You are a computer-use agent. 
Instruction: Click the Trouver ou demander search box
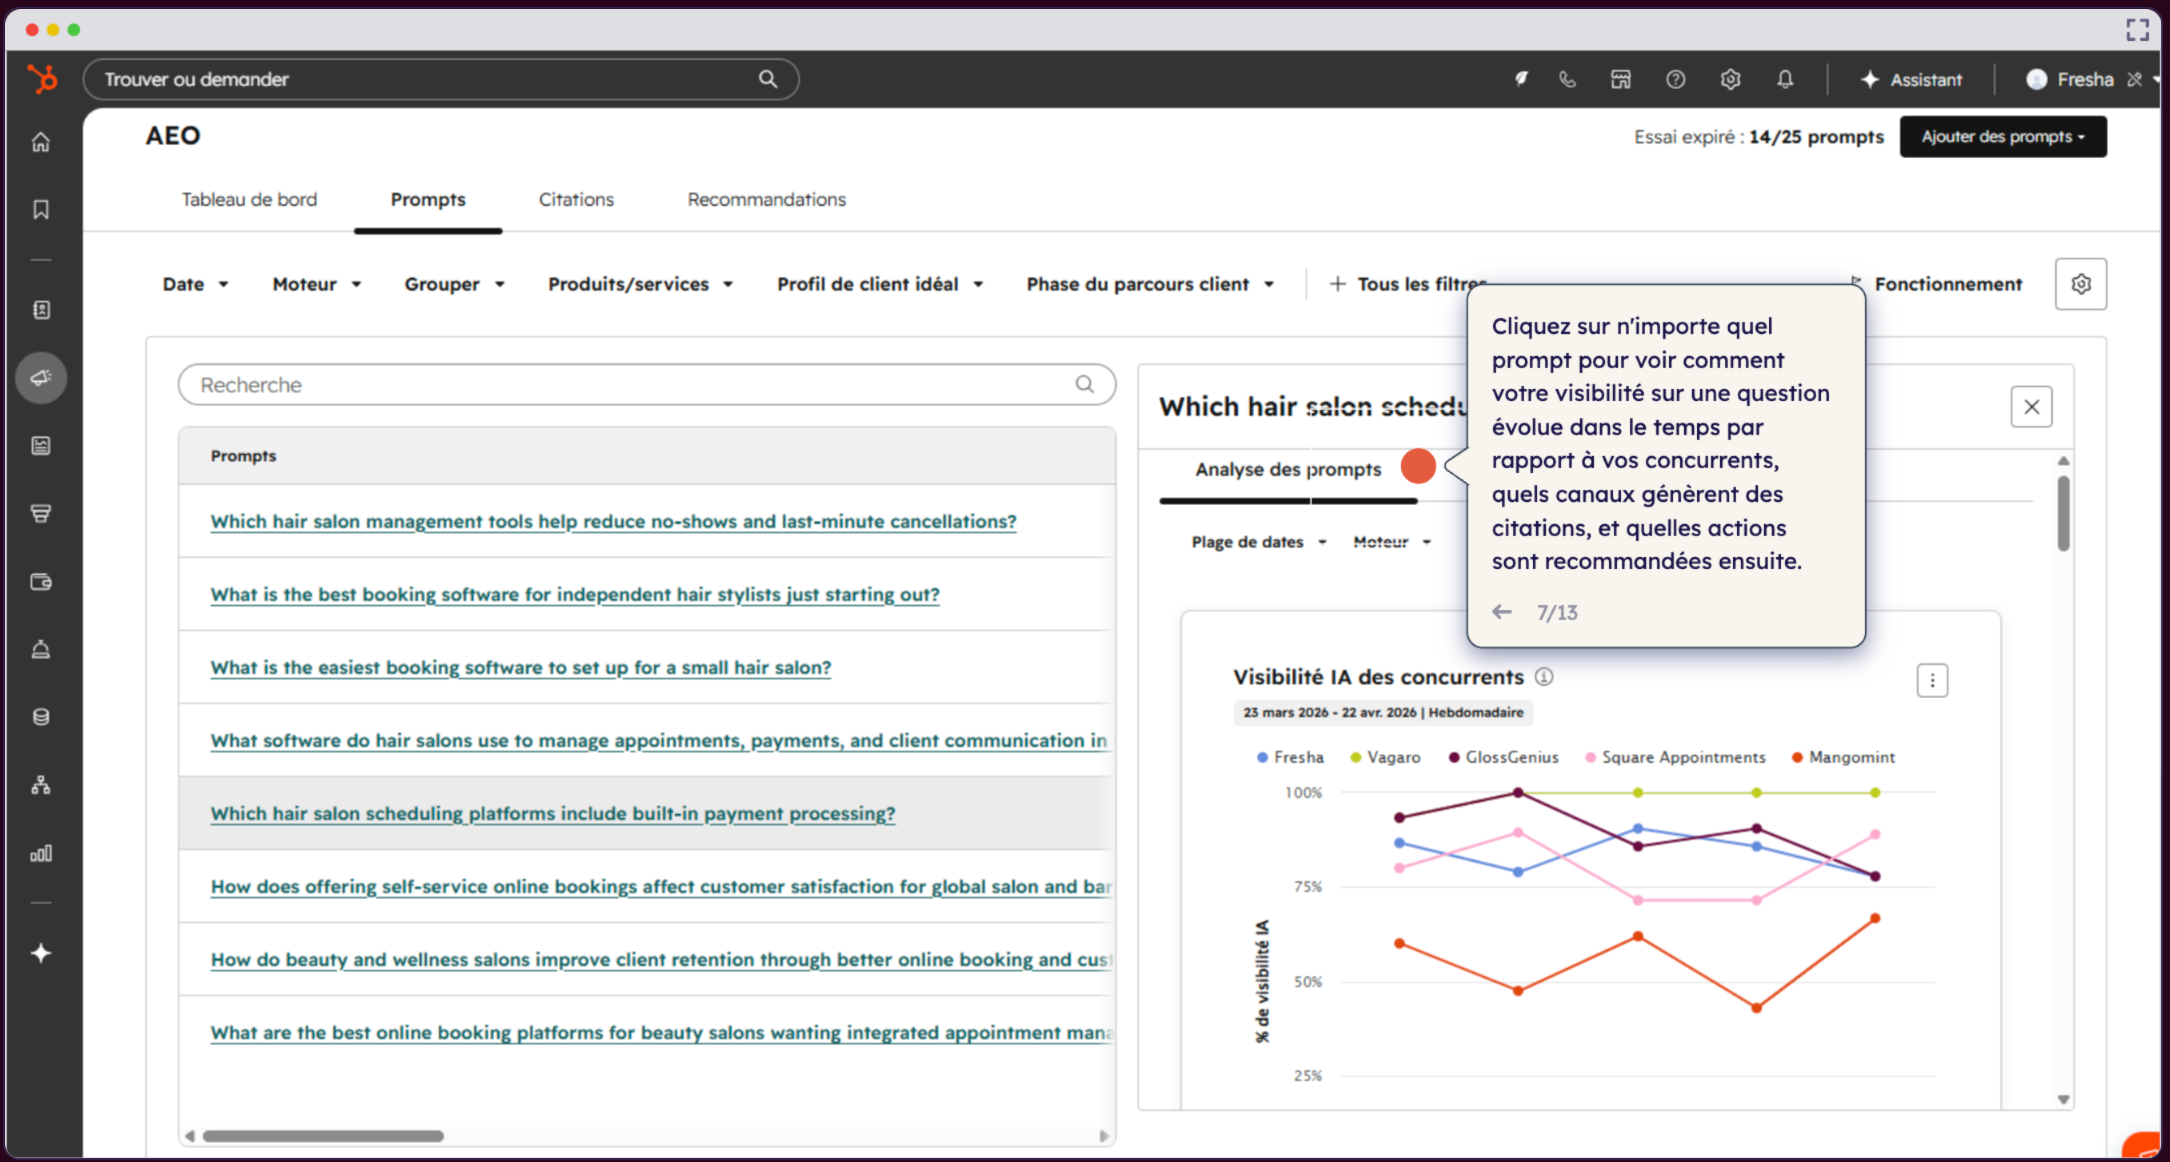point(441,79)
